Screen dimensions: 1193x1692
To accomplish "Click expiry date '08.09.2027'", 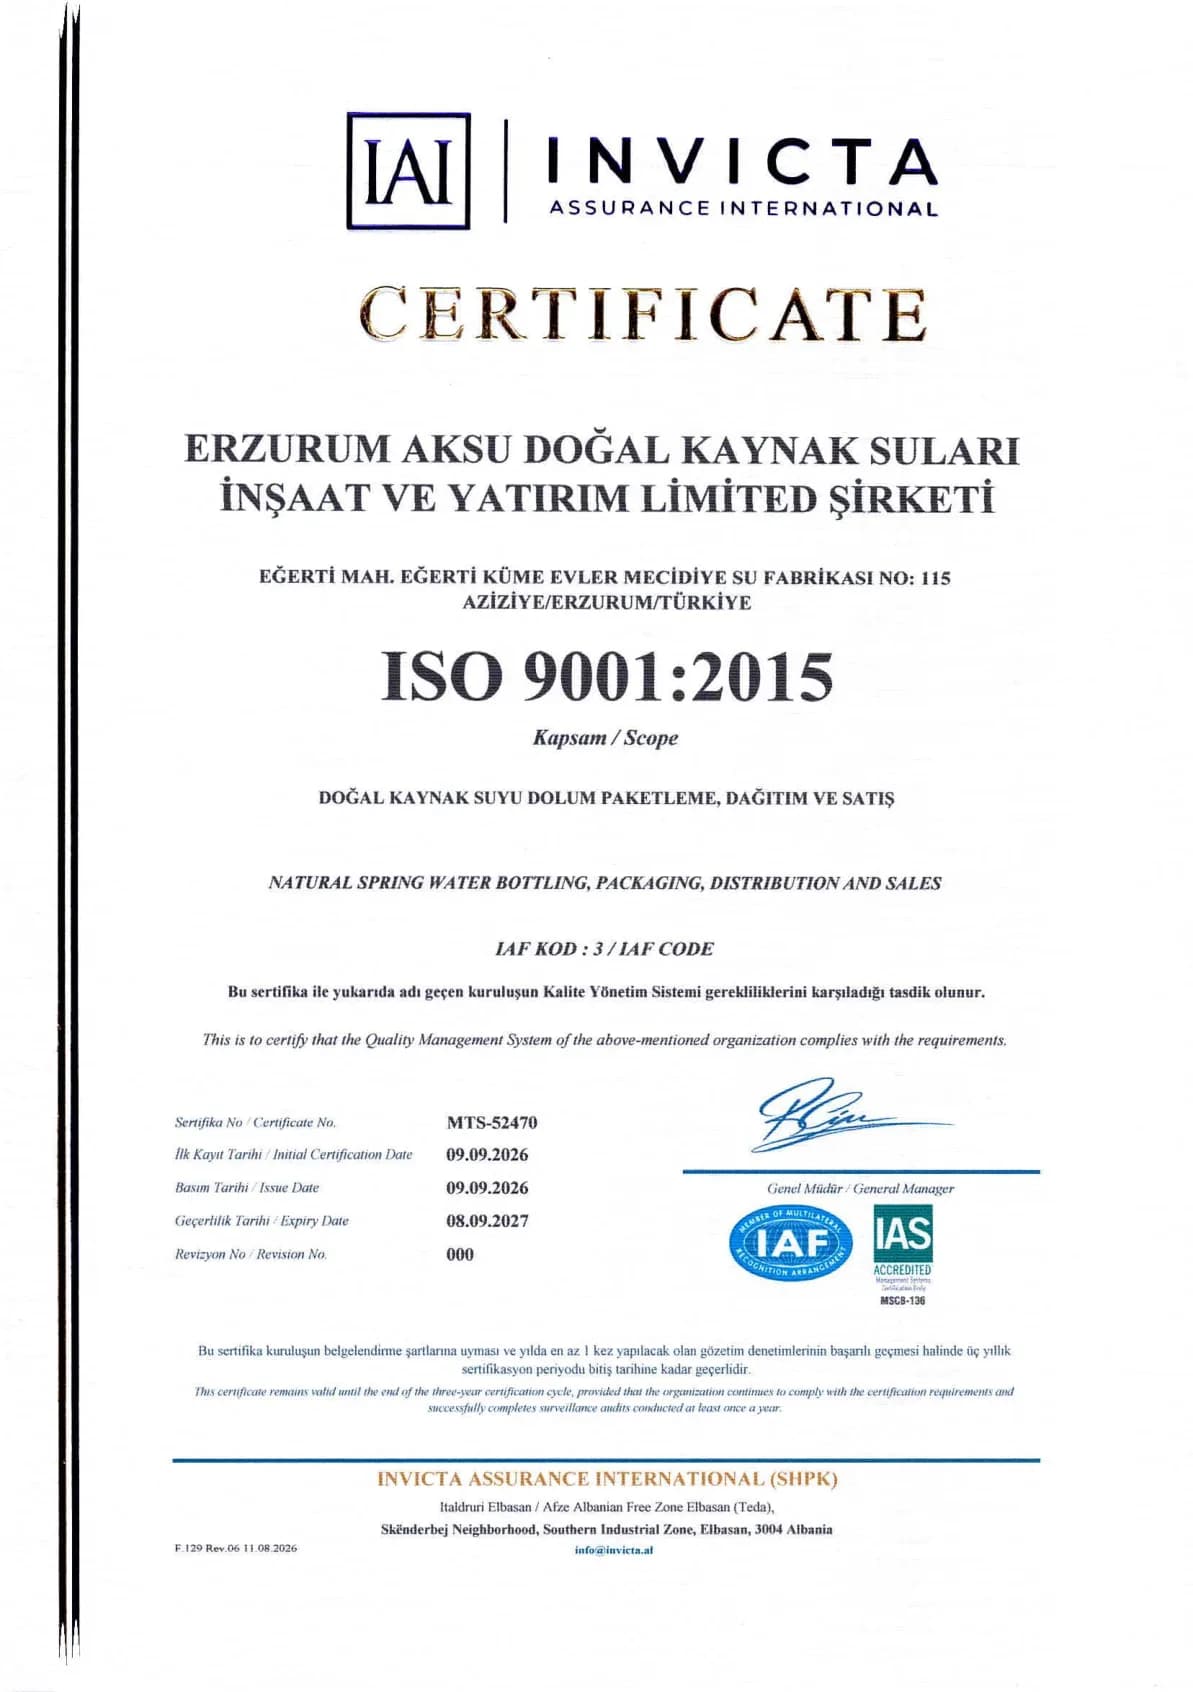I will coord(487,1221).
